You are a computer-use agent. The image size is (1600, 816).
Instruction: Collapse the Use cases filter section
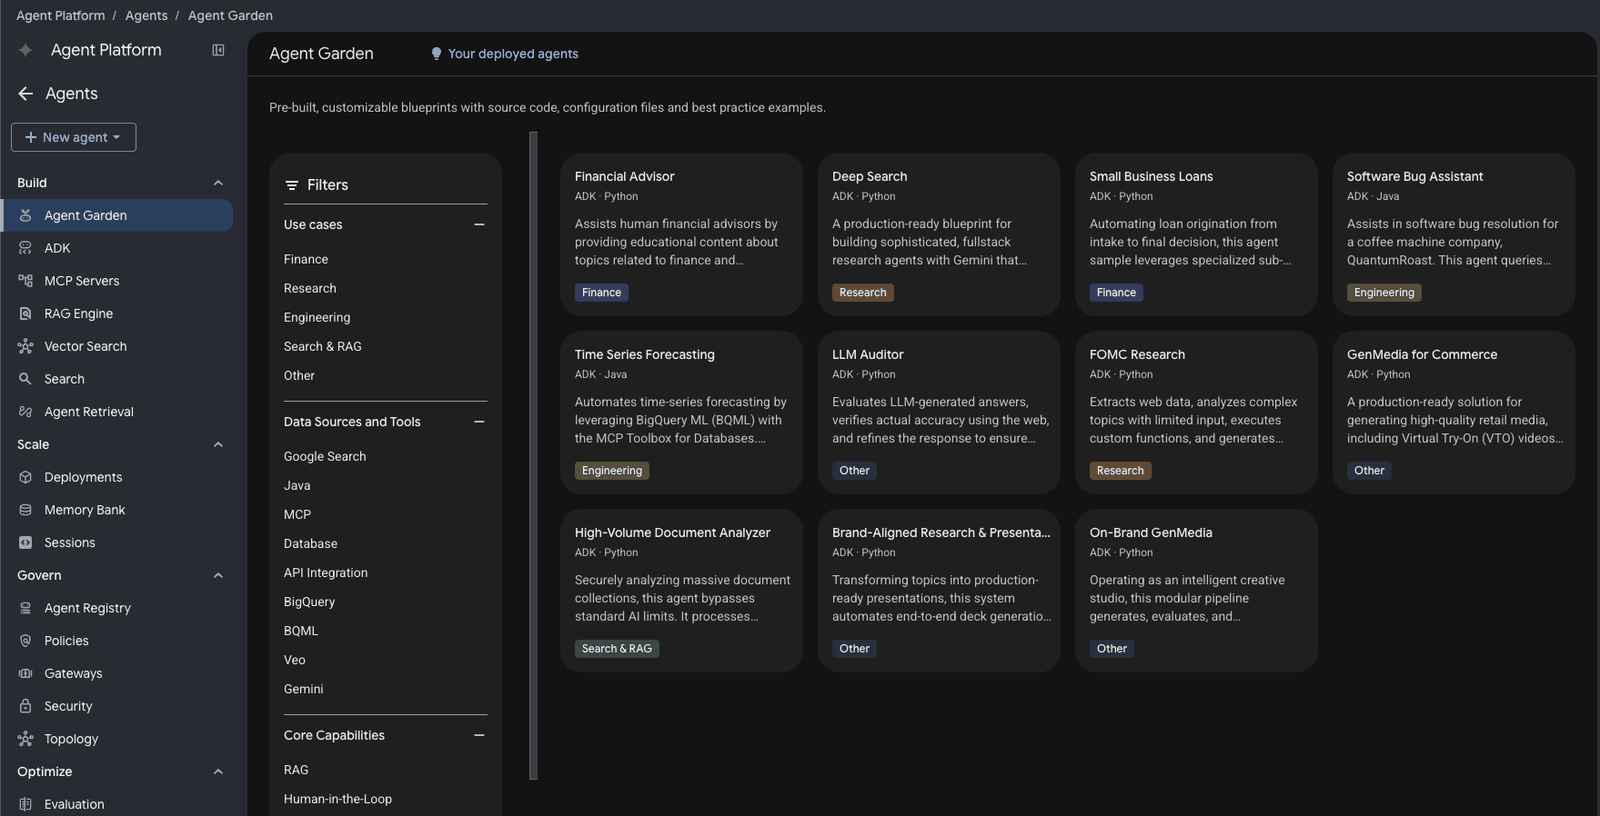(479, 225)
